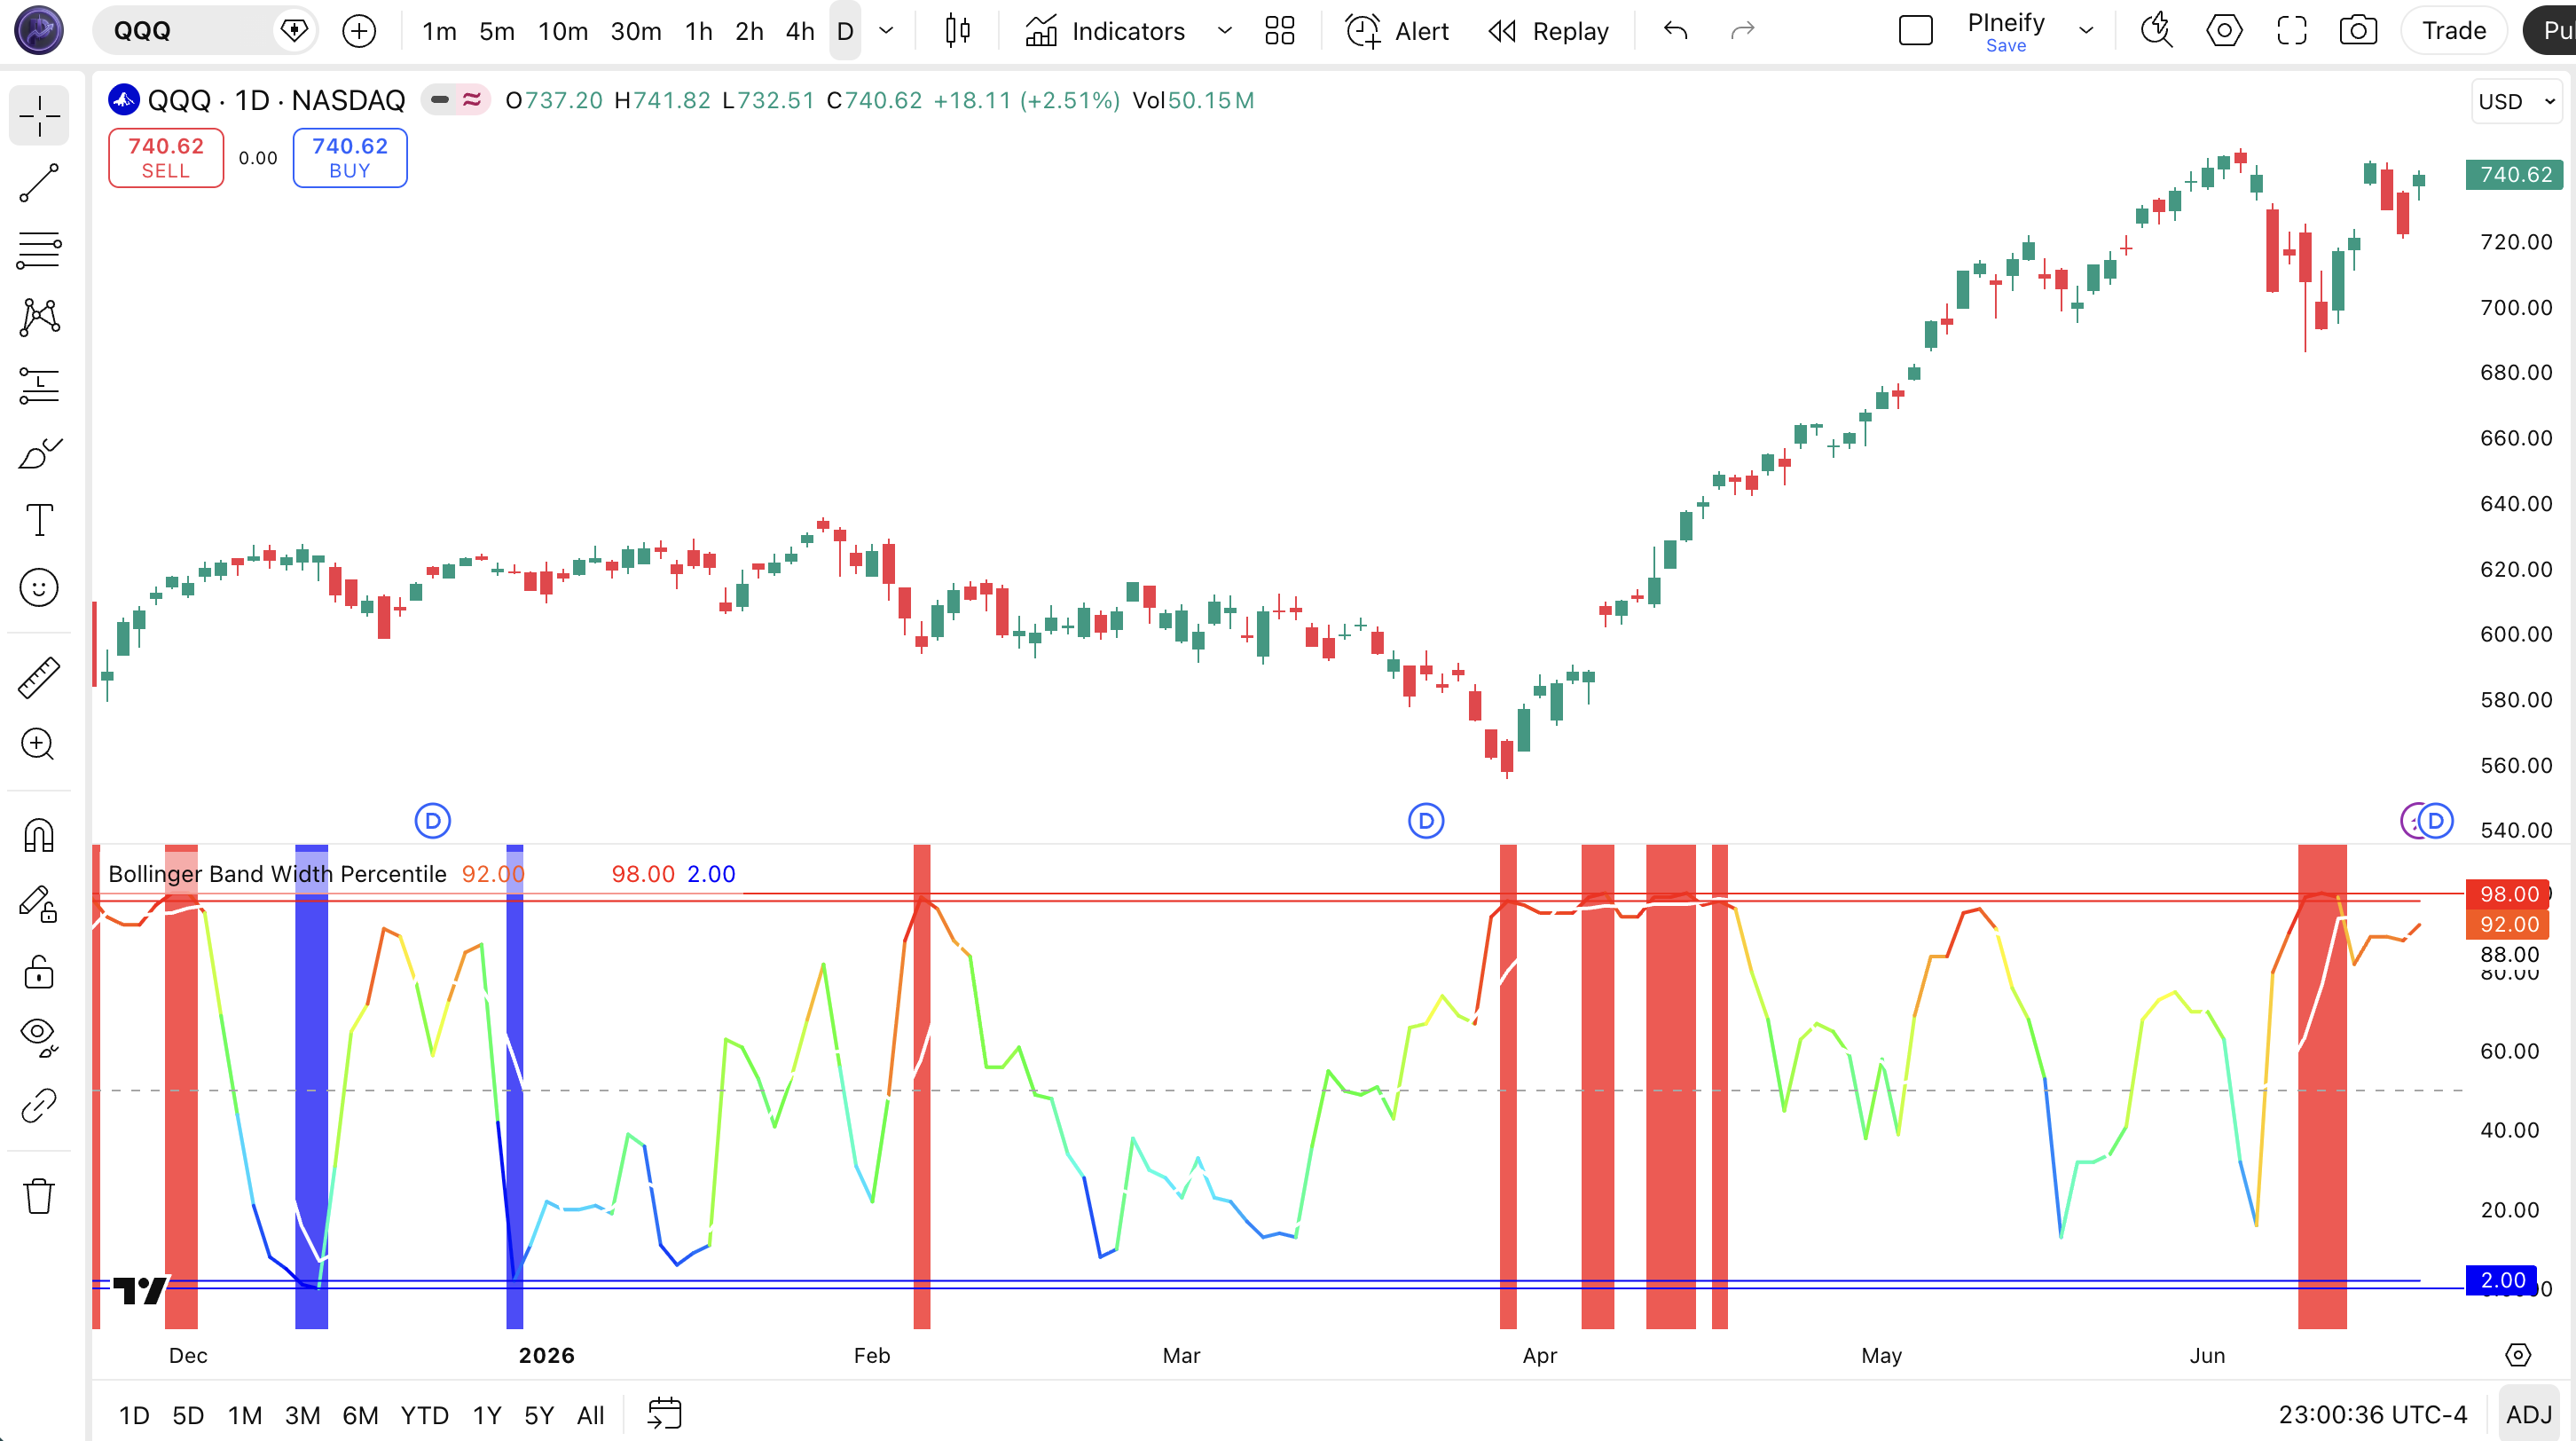The height and width of the screenshot is (1441, 2576).
Task: Switch to the 5m interval
Action: point(497,31)
